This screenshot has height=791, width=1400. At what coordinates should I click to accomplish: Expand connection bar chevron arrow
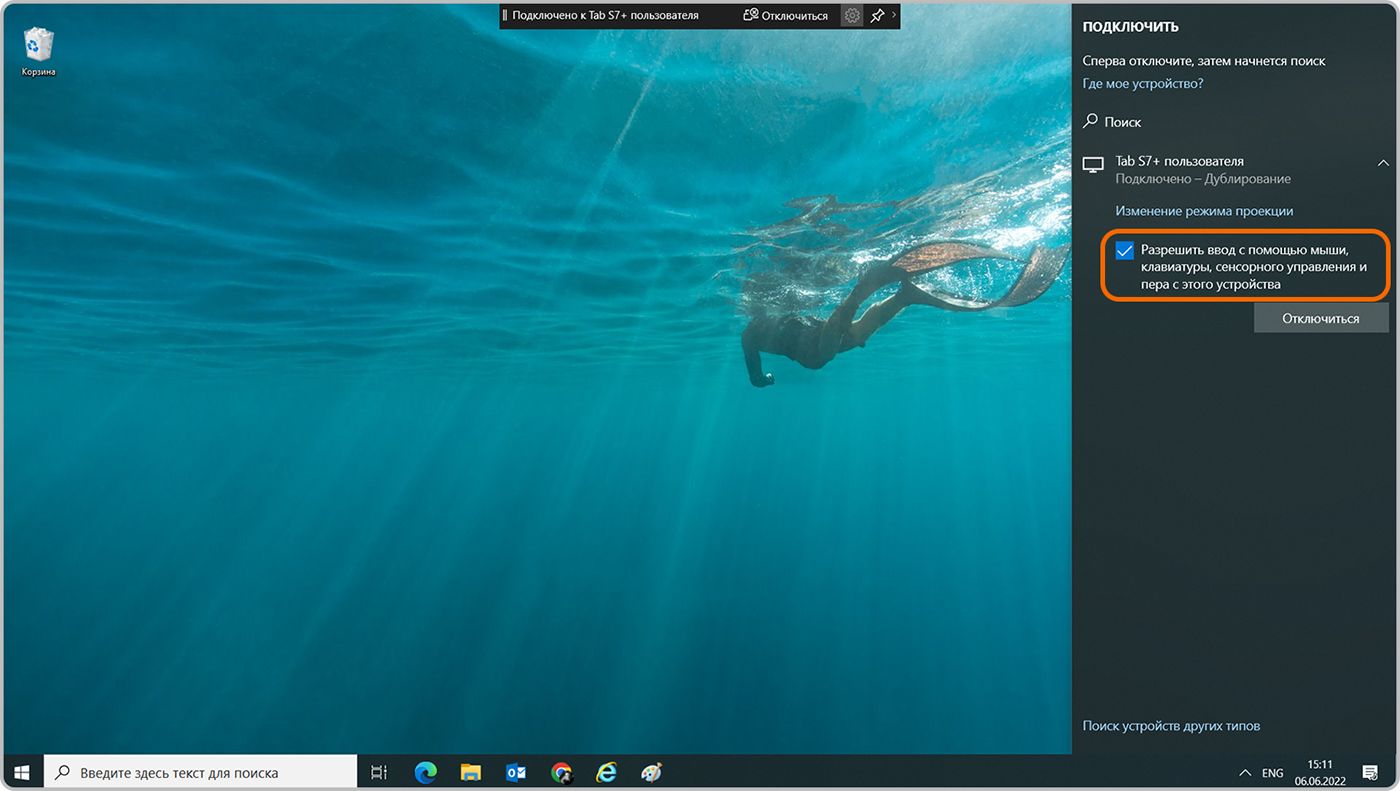coord(894,15)
